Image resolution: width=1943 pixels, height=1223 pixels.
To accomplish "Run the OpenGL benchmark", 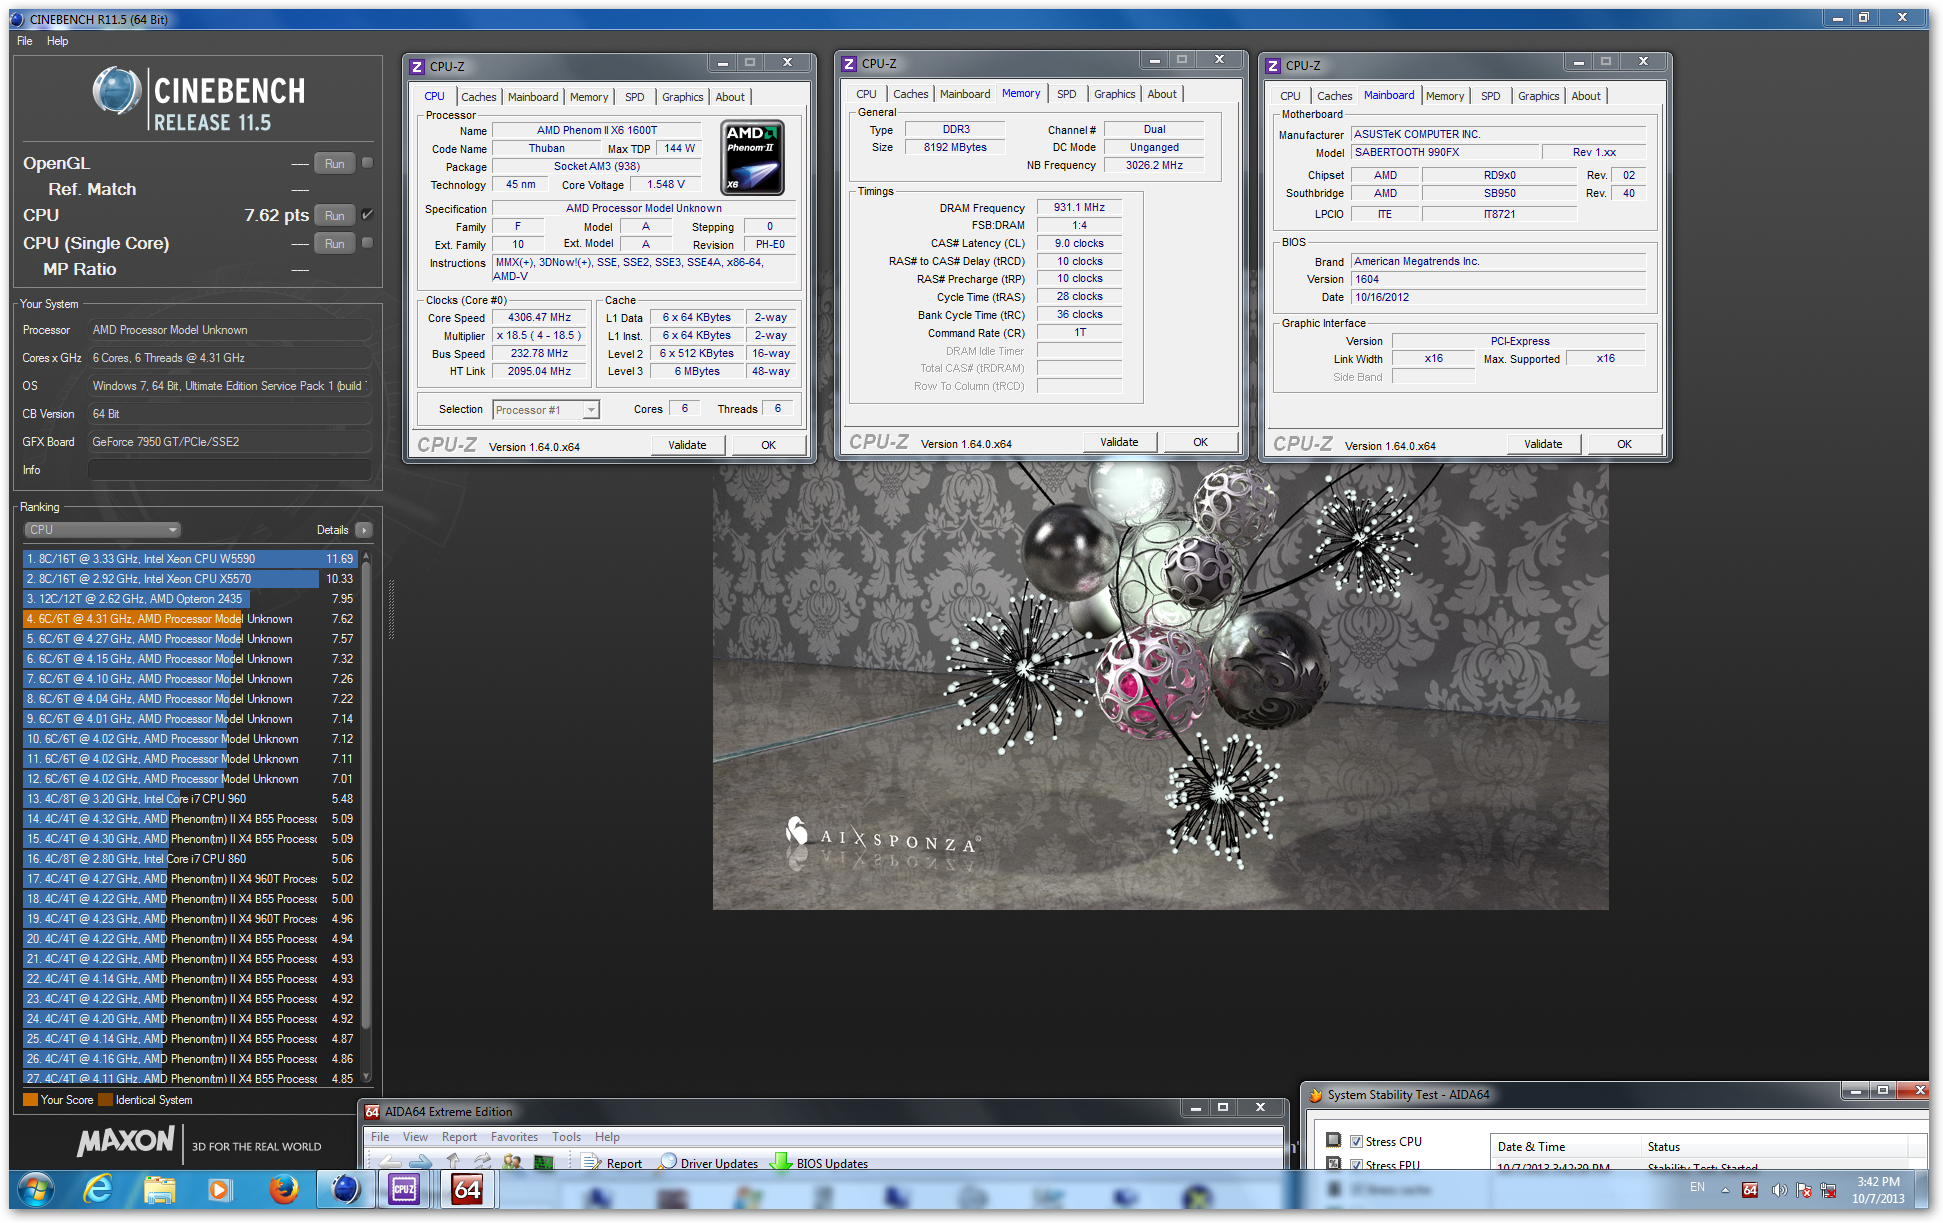I will (x=334, y=163).
